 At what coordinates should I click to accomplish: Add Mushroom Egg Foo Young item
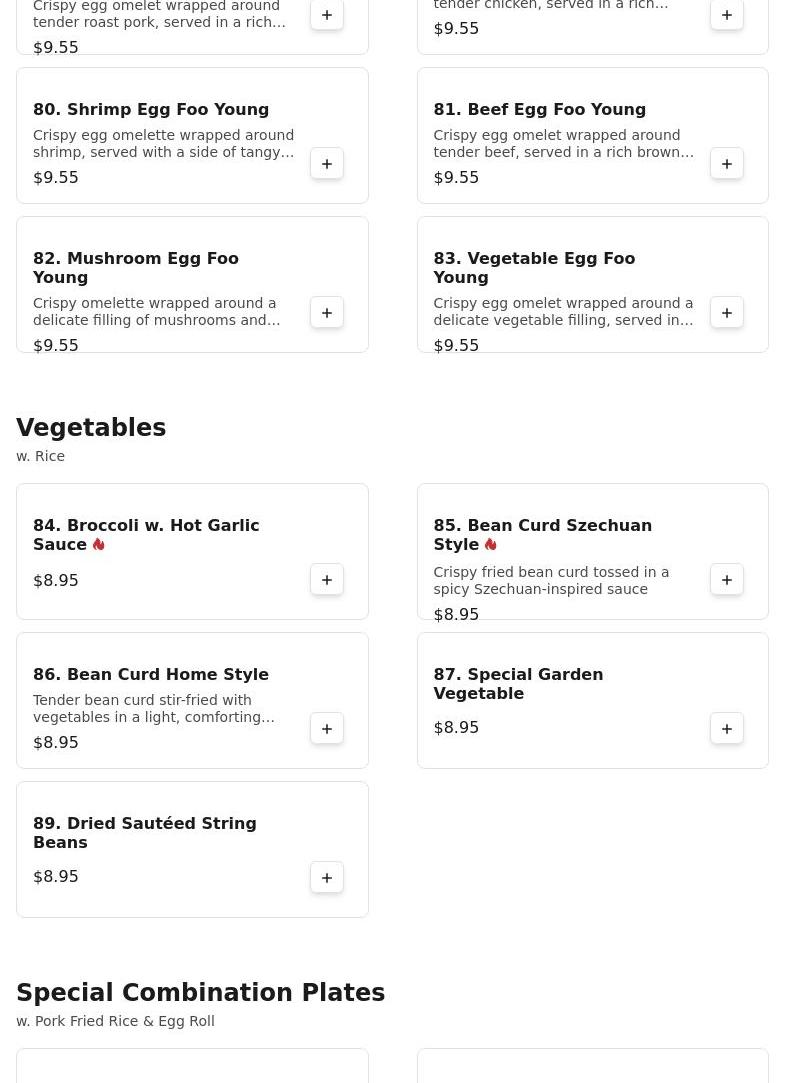[327, 313]
